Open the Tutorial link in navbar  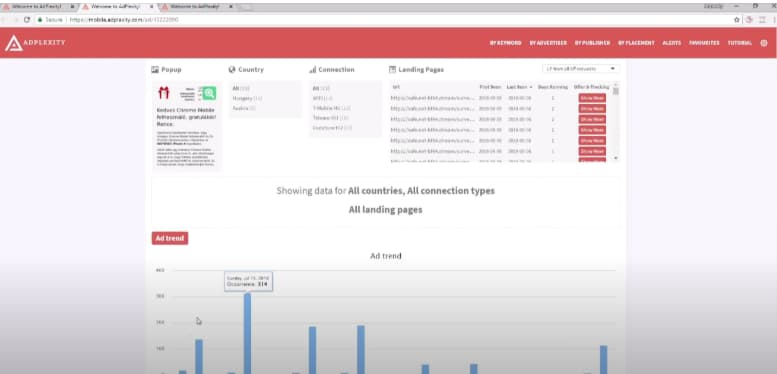[x=739, y=43]
